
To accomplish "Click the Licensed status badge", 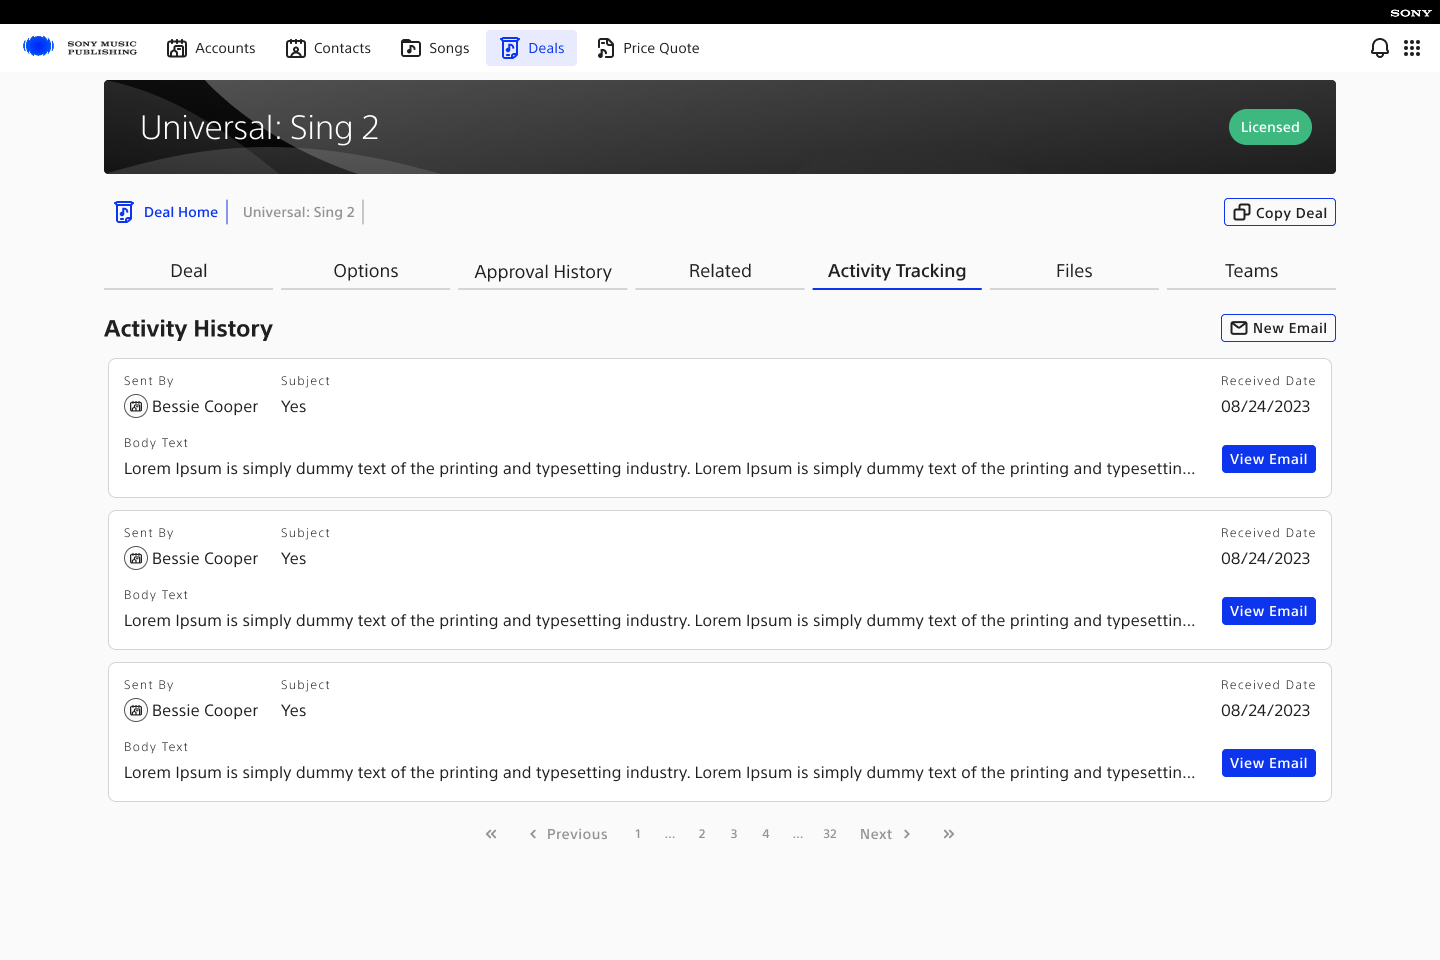I will [1270, 127].
